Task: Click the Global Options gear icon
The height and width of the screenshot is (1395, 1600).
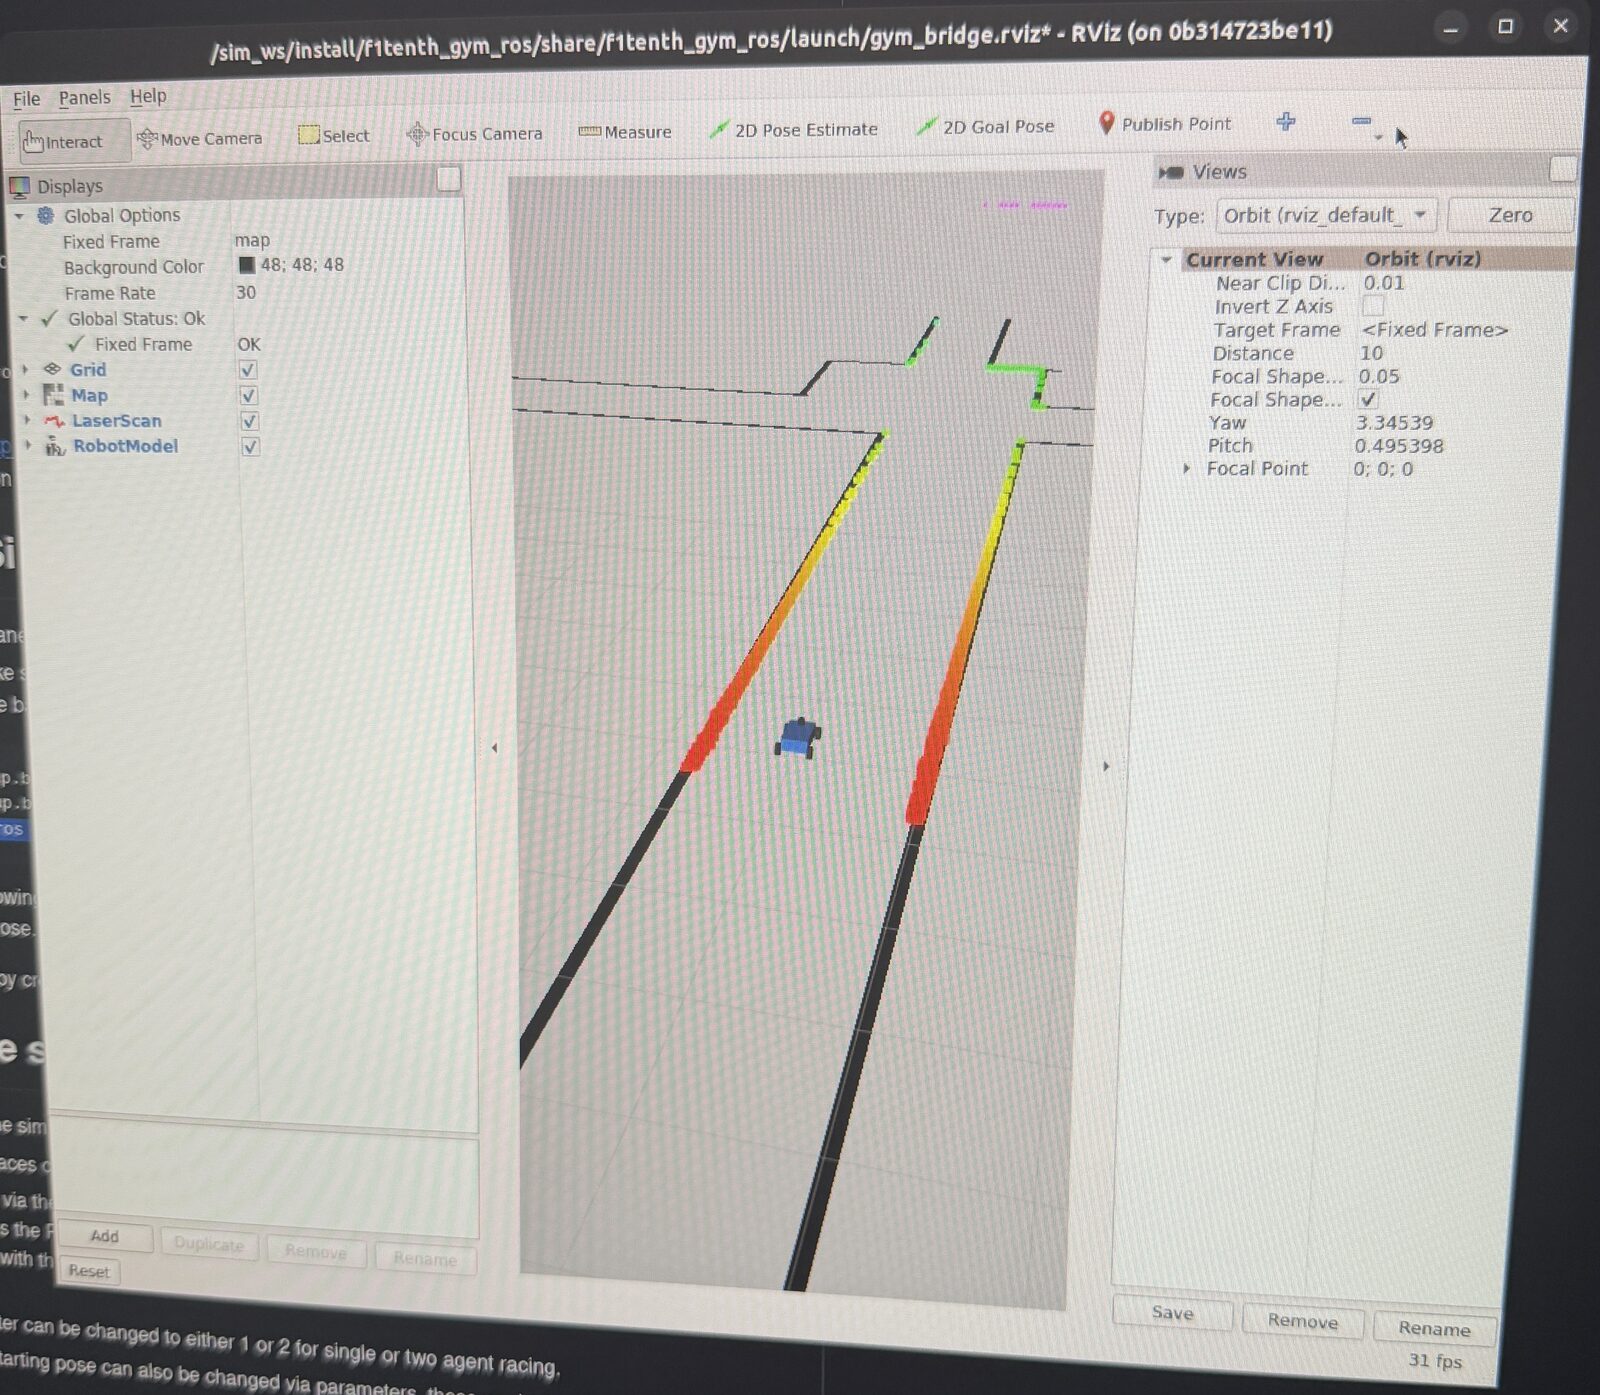Action: [46, 215]
